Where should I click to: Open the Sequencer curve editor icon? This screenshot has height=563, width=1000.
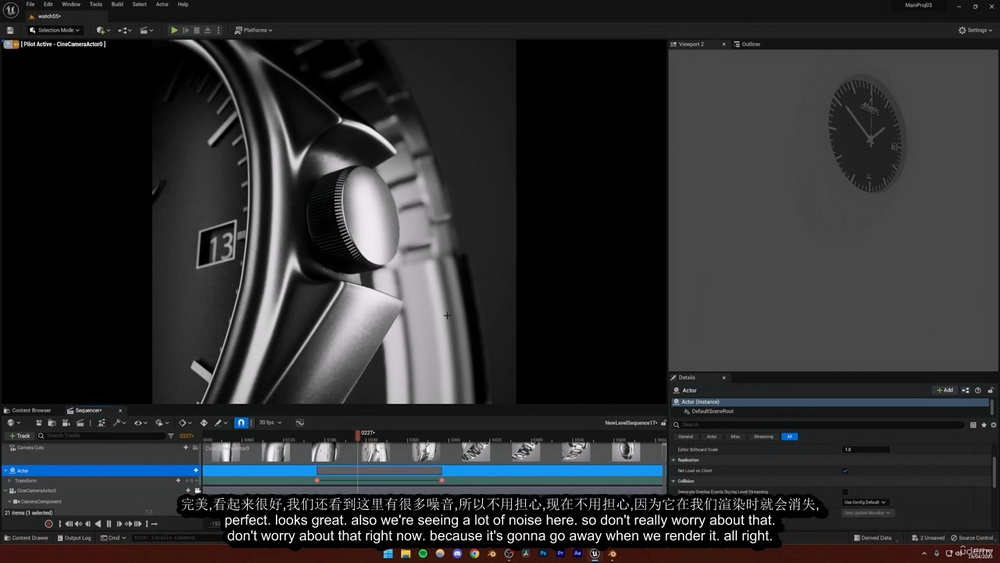pos(300,423)
